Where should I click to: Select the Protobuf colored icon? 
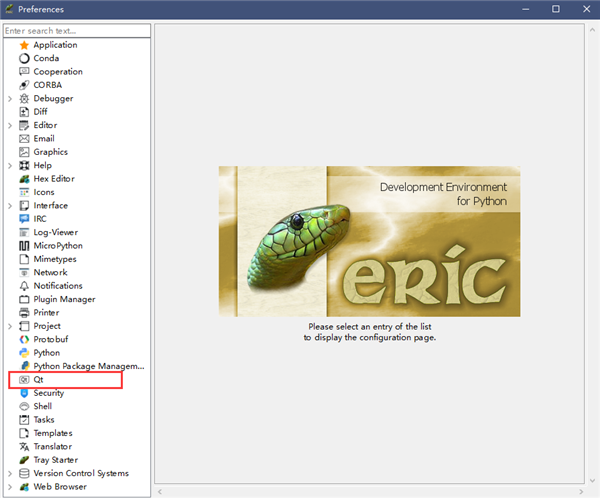[24, 340]
